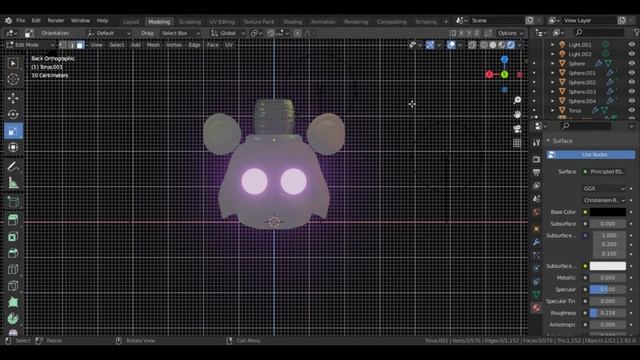Switch to vertex select mode
Viewport: 640px width, 360px height.
(62, 45)
